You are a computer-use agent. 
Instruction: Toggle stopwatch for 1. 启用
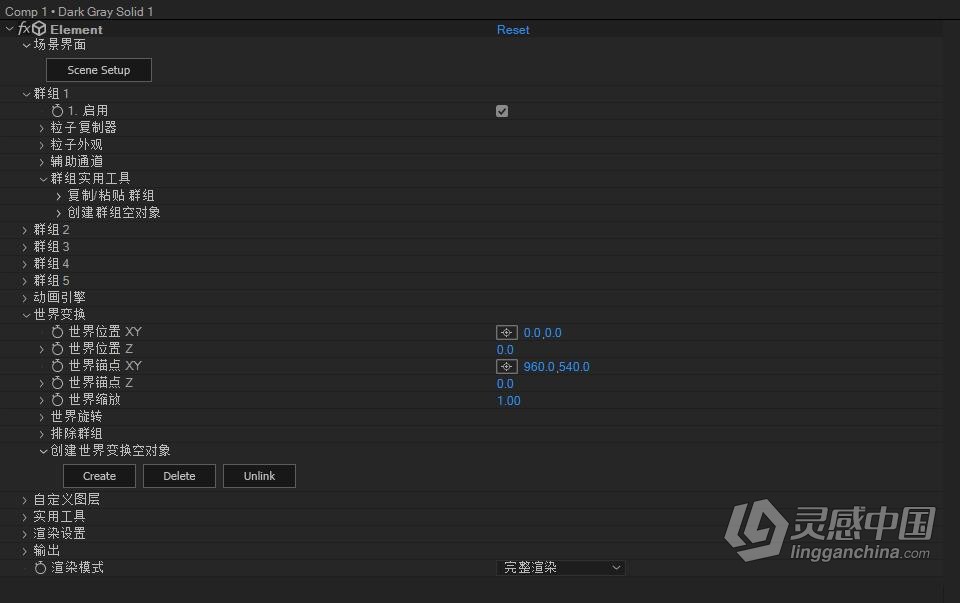[x=58, y=111]
